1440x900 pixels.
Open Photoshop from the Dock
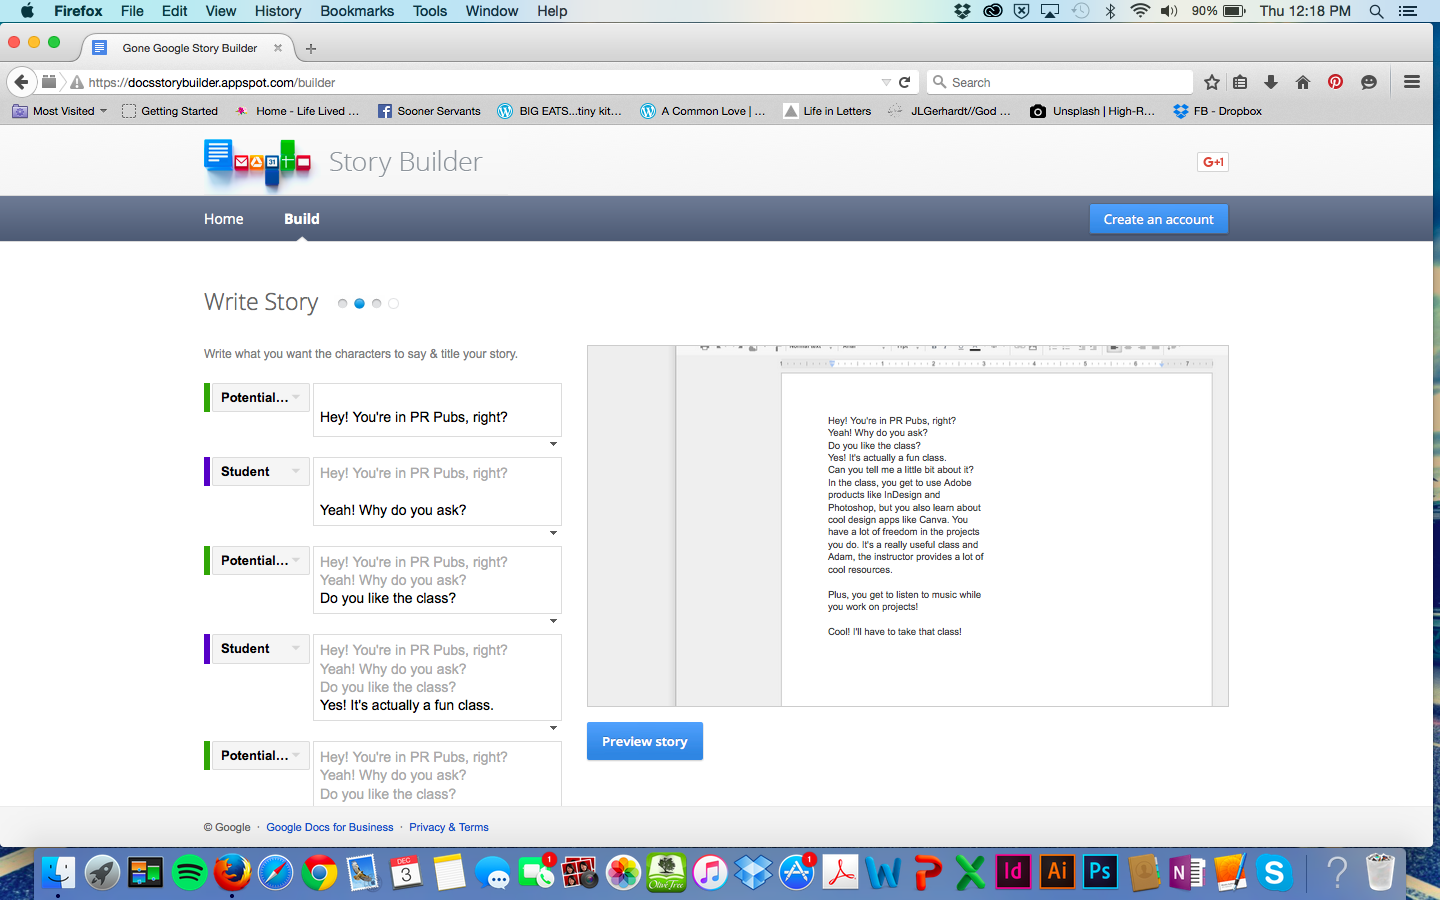pos(1100,871)
